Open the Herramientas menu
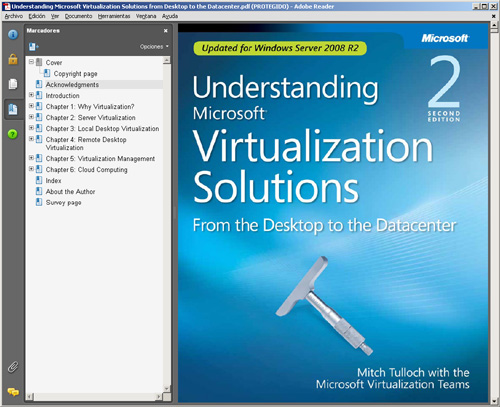This screenshot has width=500, height=407. (114, 16)
